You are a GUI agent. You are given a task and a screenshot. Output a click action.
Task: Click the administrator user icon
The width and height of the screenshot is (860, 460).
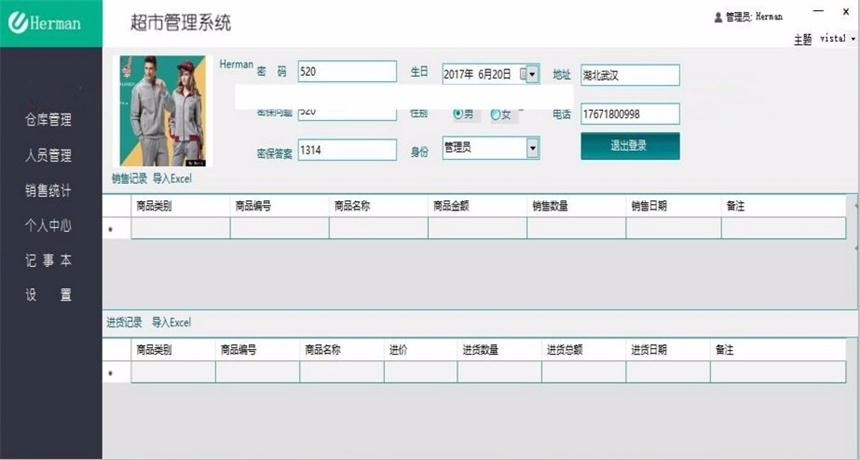coord(718,18)
